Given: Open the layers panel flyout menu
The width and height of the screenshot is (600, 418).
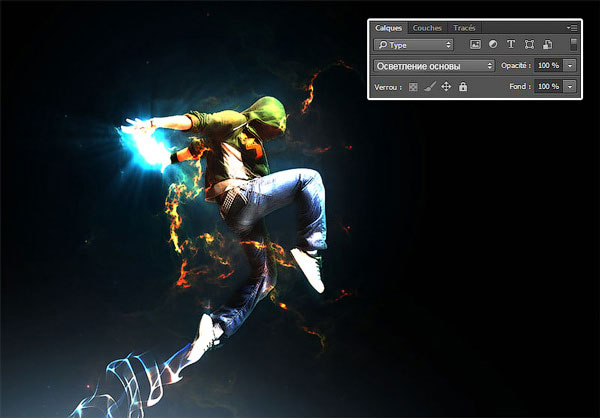Looking at the screenshot, I should (572, 28).
